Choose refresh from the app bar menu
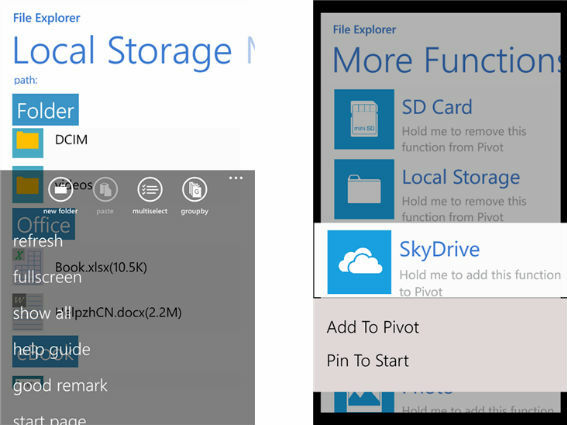Viewport: 567px width, 425px height. pos(38,241)
